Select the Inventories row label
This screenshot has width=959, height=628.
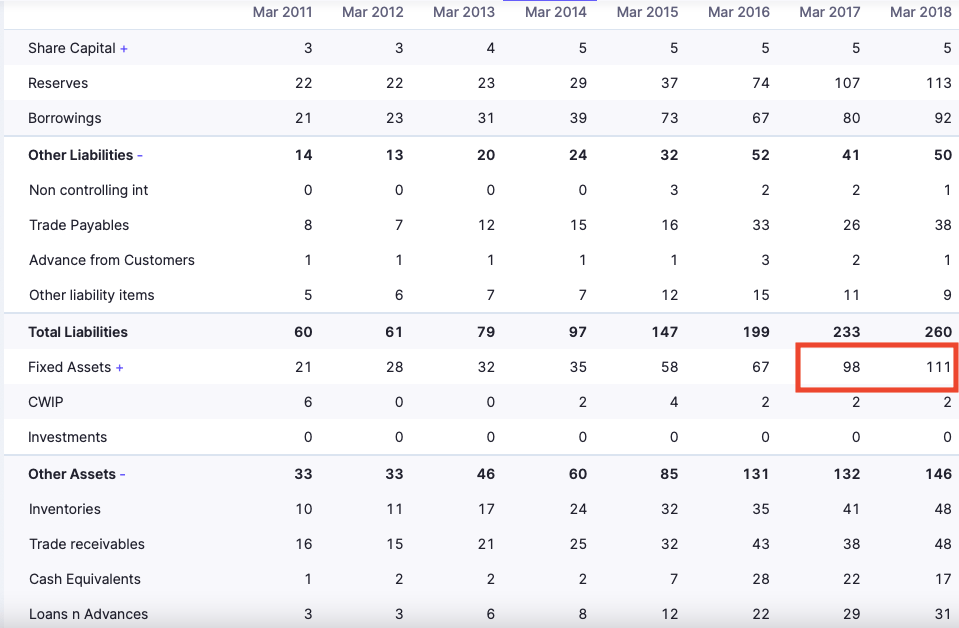(65, 509)
